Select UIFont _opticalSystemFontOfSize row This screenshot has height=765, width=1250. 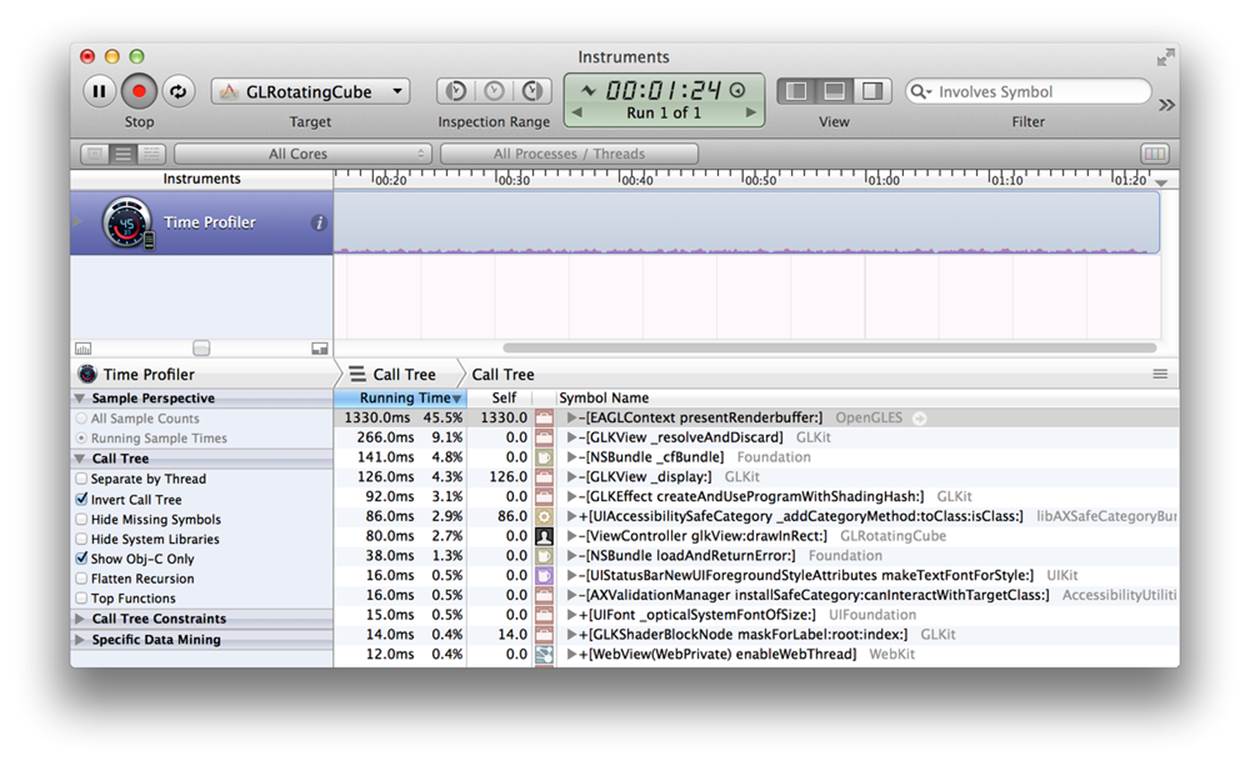pos(756,615)
